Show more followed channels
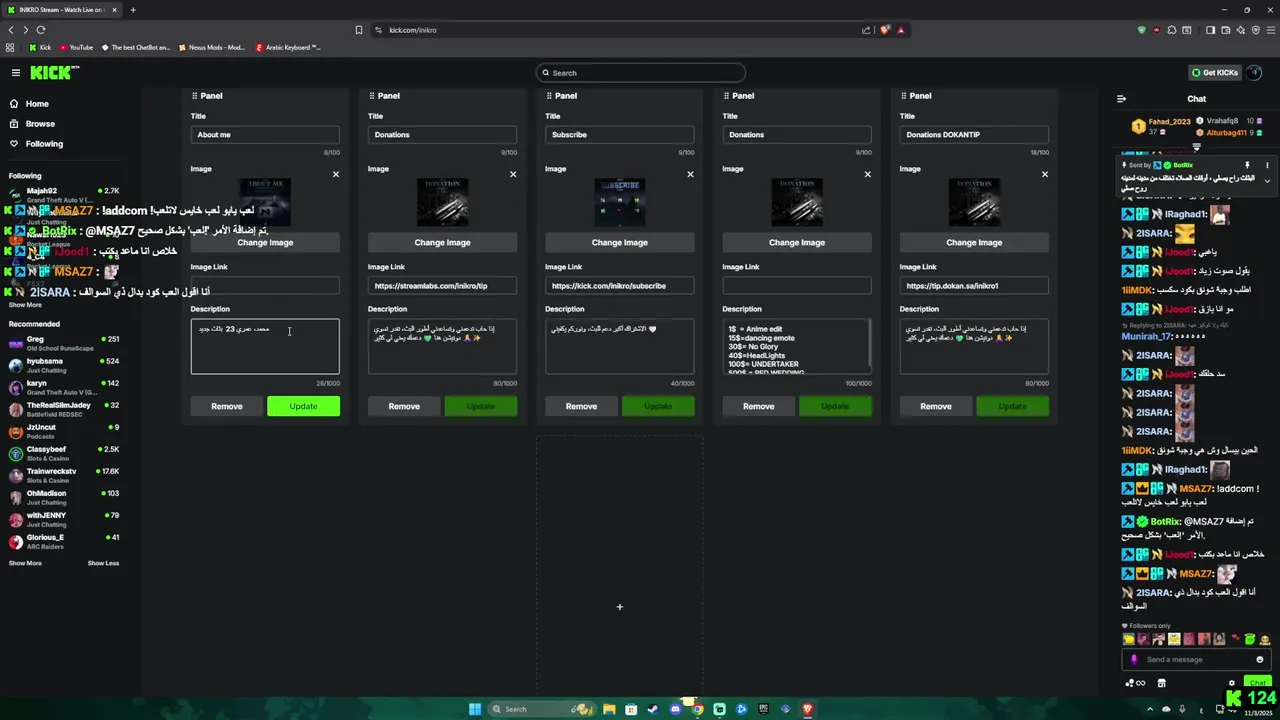 25,305
